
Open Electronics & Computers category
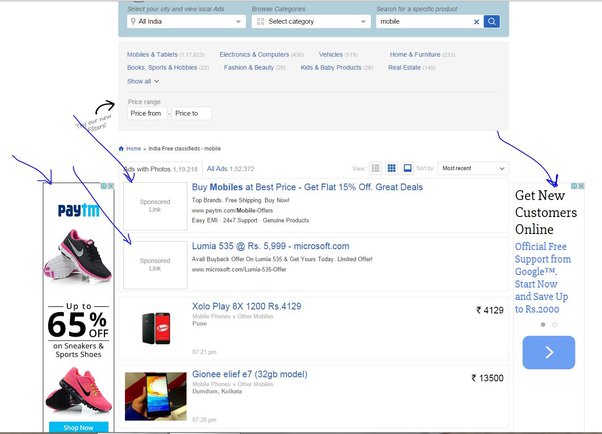tap(254, 55)
